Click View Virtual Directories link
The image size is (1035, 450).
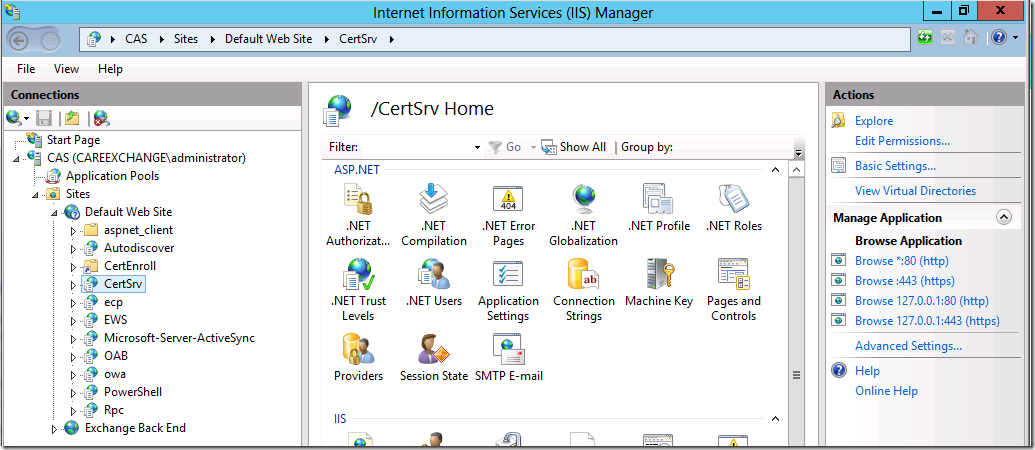click(916, 191)
